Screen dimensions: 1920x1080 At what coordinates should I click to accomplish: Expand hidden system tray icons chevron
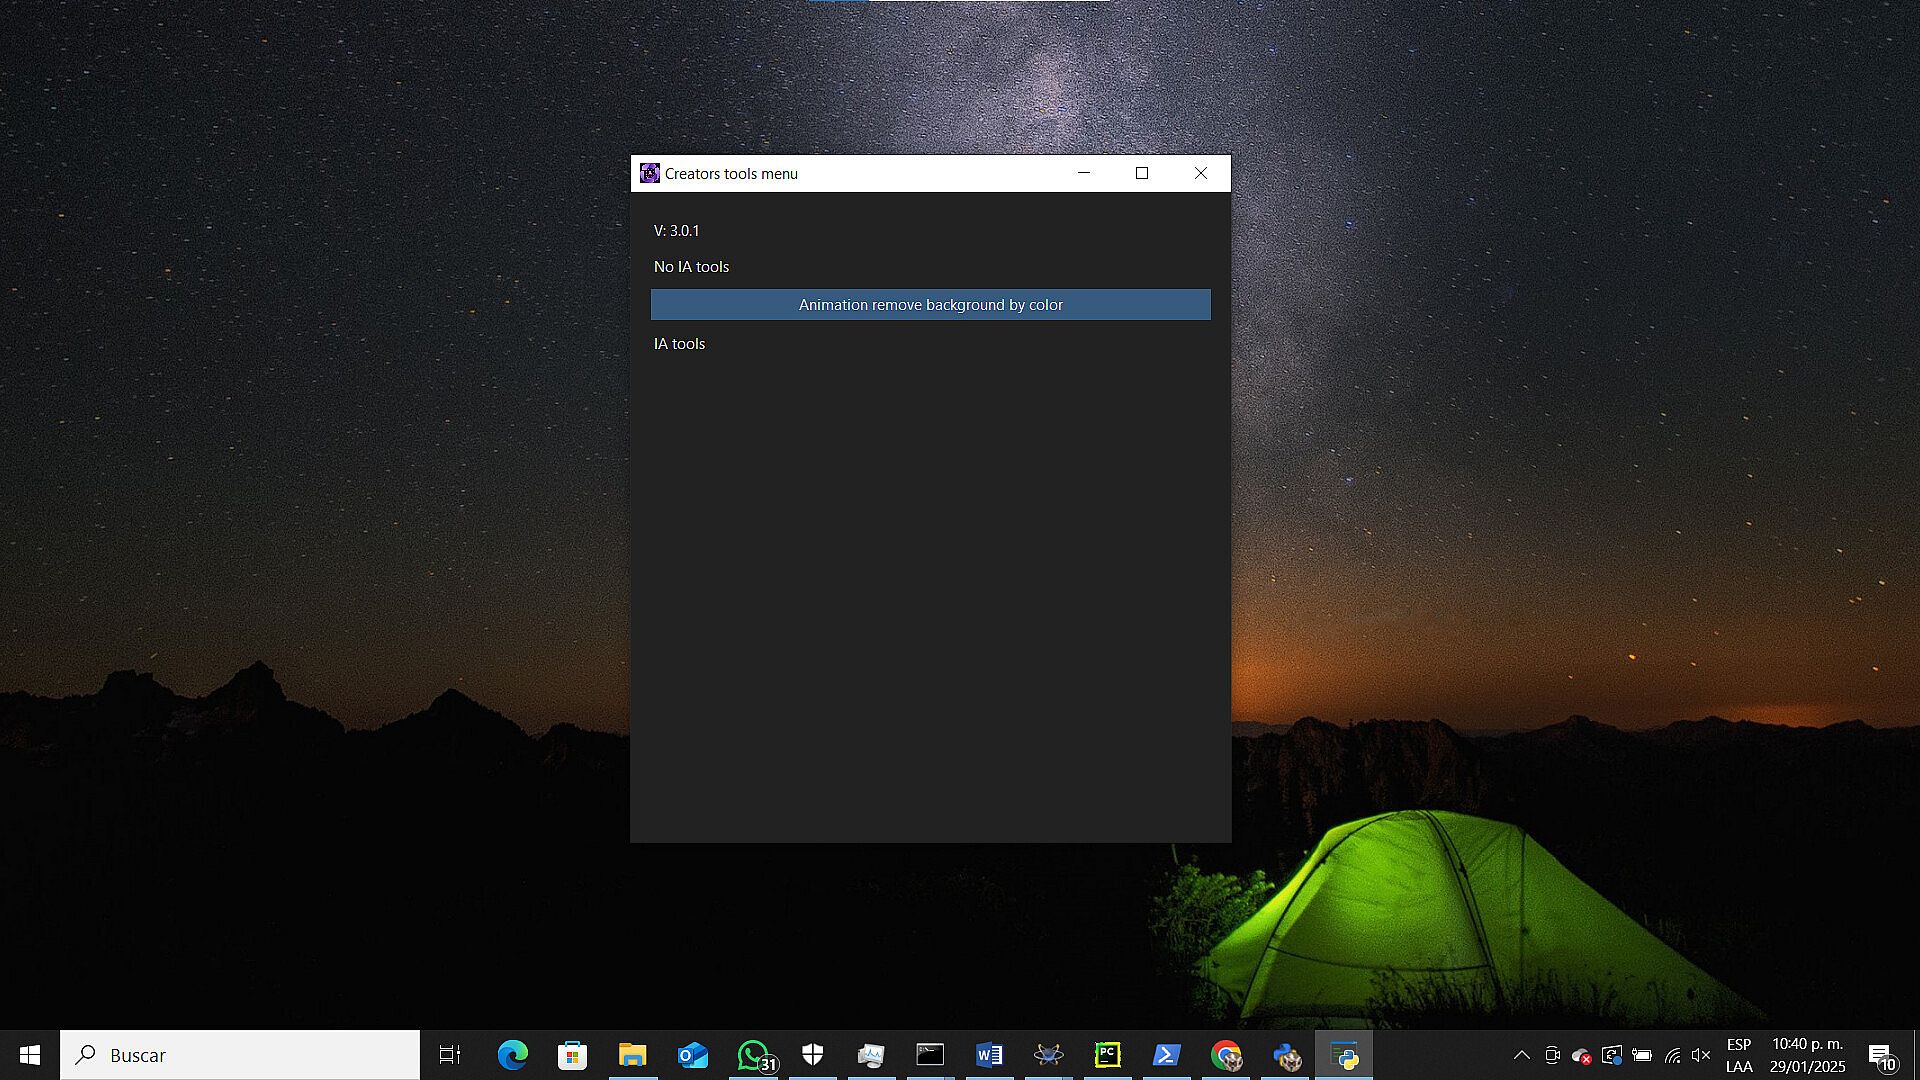pos(1521,1055)
